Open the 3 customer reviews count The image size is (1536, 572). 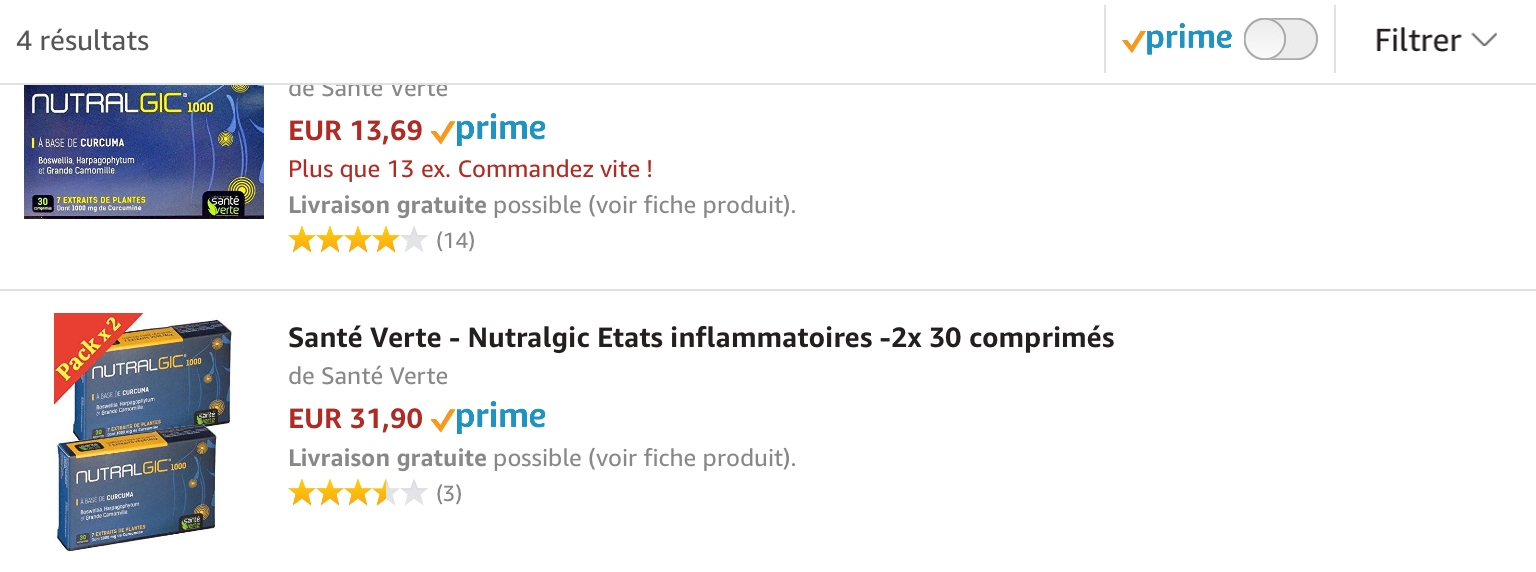(449, 493)
